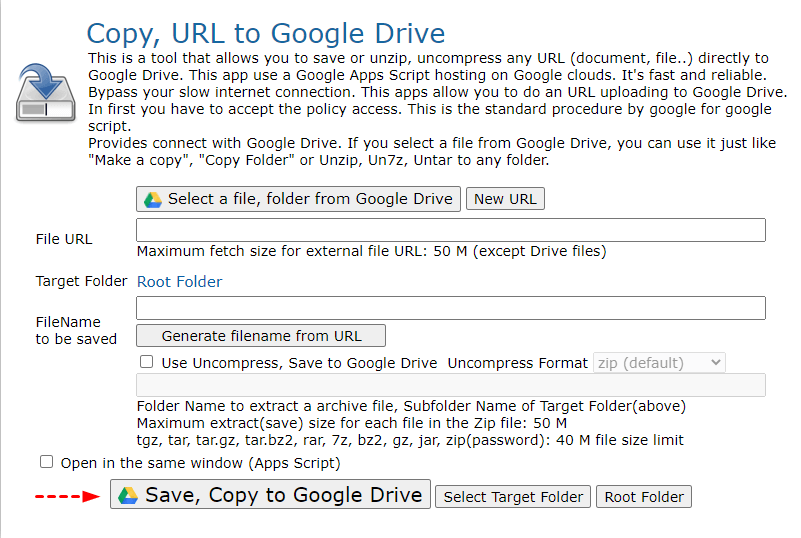Focus the File URL text field
The height and width of the screenshot is (538, 801).
[x=450, y=230]
